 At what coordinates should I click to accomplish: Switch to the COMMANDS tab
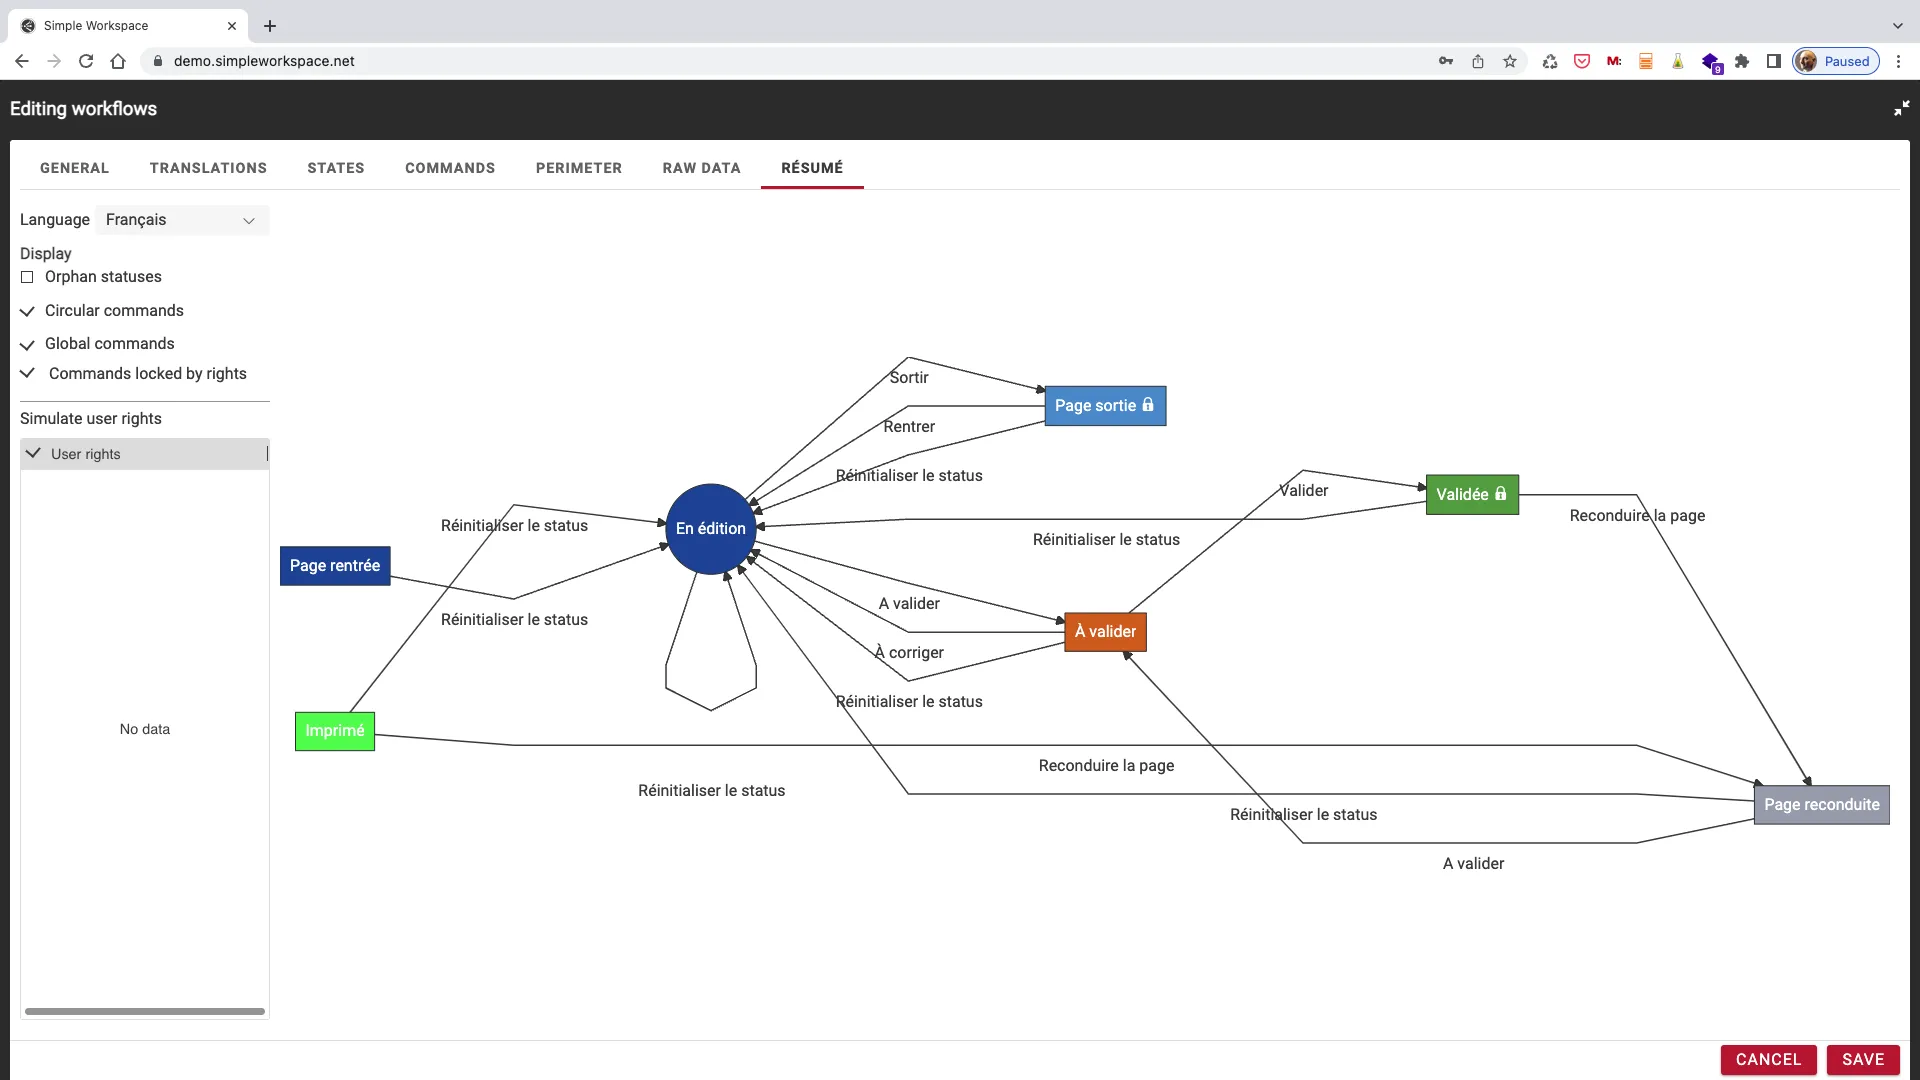[450, 168]
